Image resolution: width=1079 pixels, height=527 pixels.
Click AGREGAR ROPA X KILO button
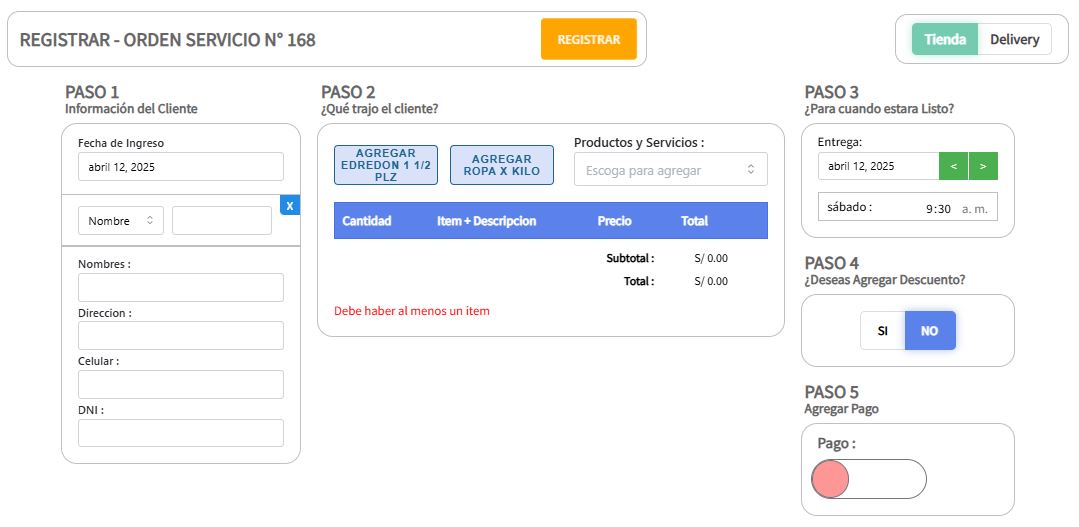(501, 165)
